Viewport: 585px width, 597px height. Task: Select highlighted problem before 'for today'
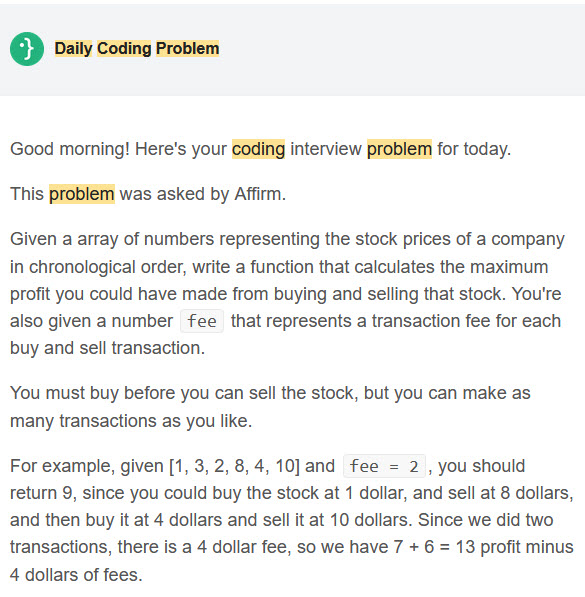[400, 149]
